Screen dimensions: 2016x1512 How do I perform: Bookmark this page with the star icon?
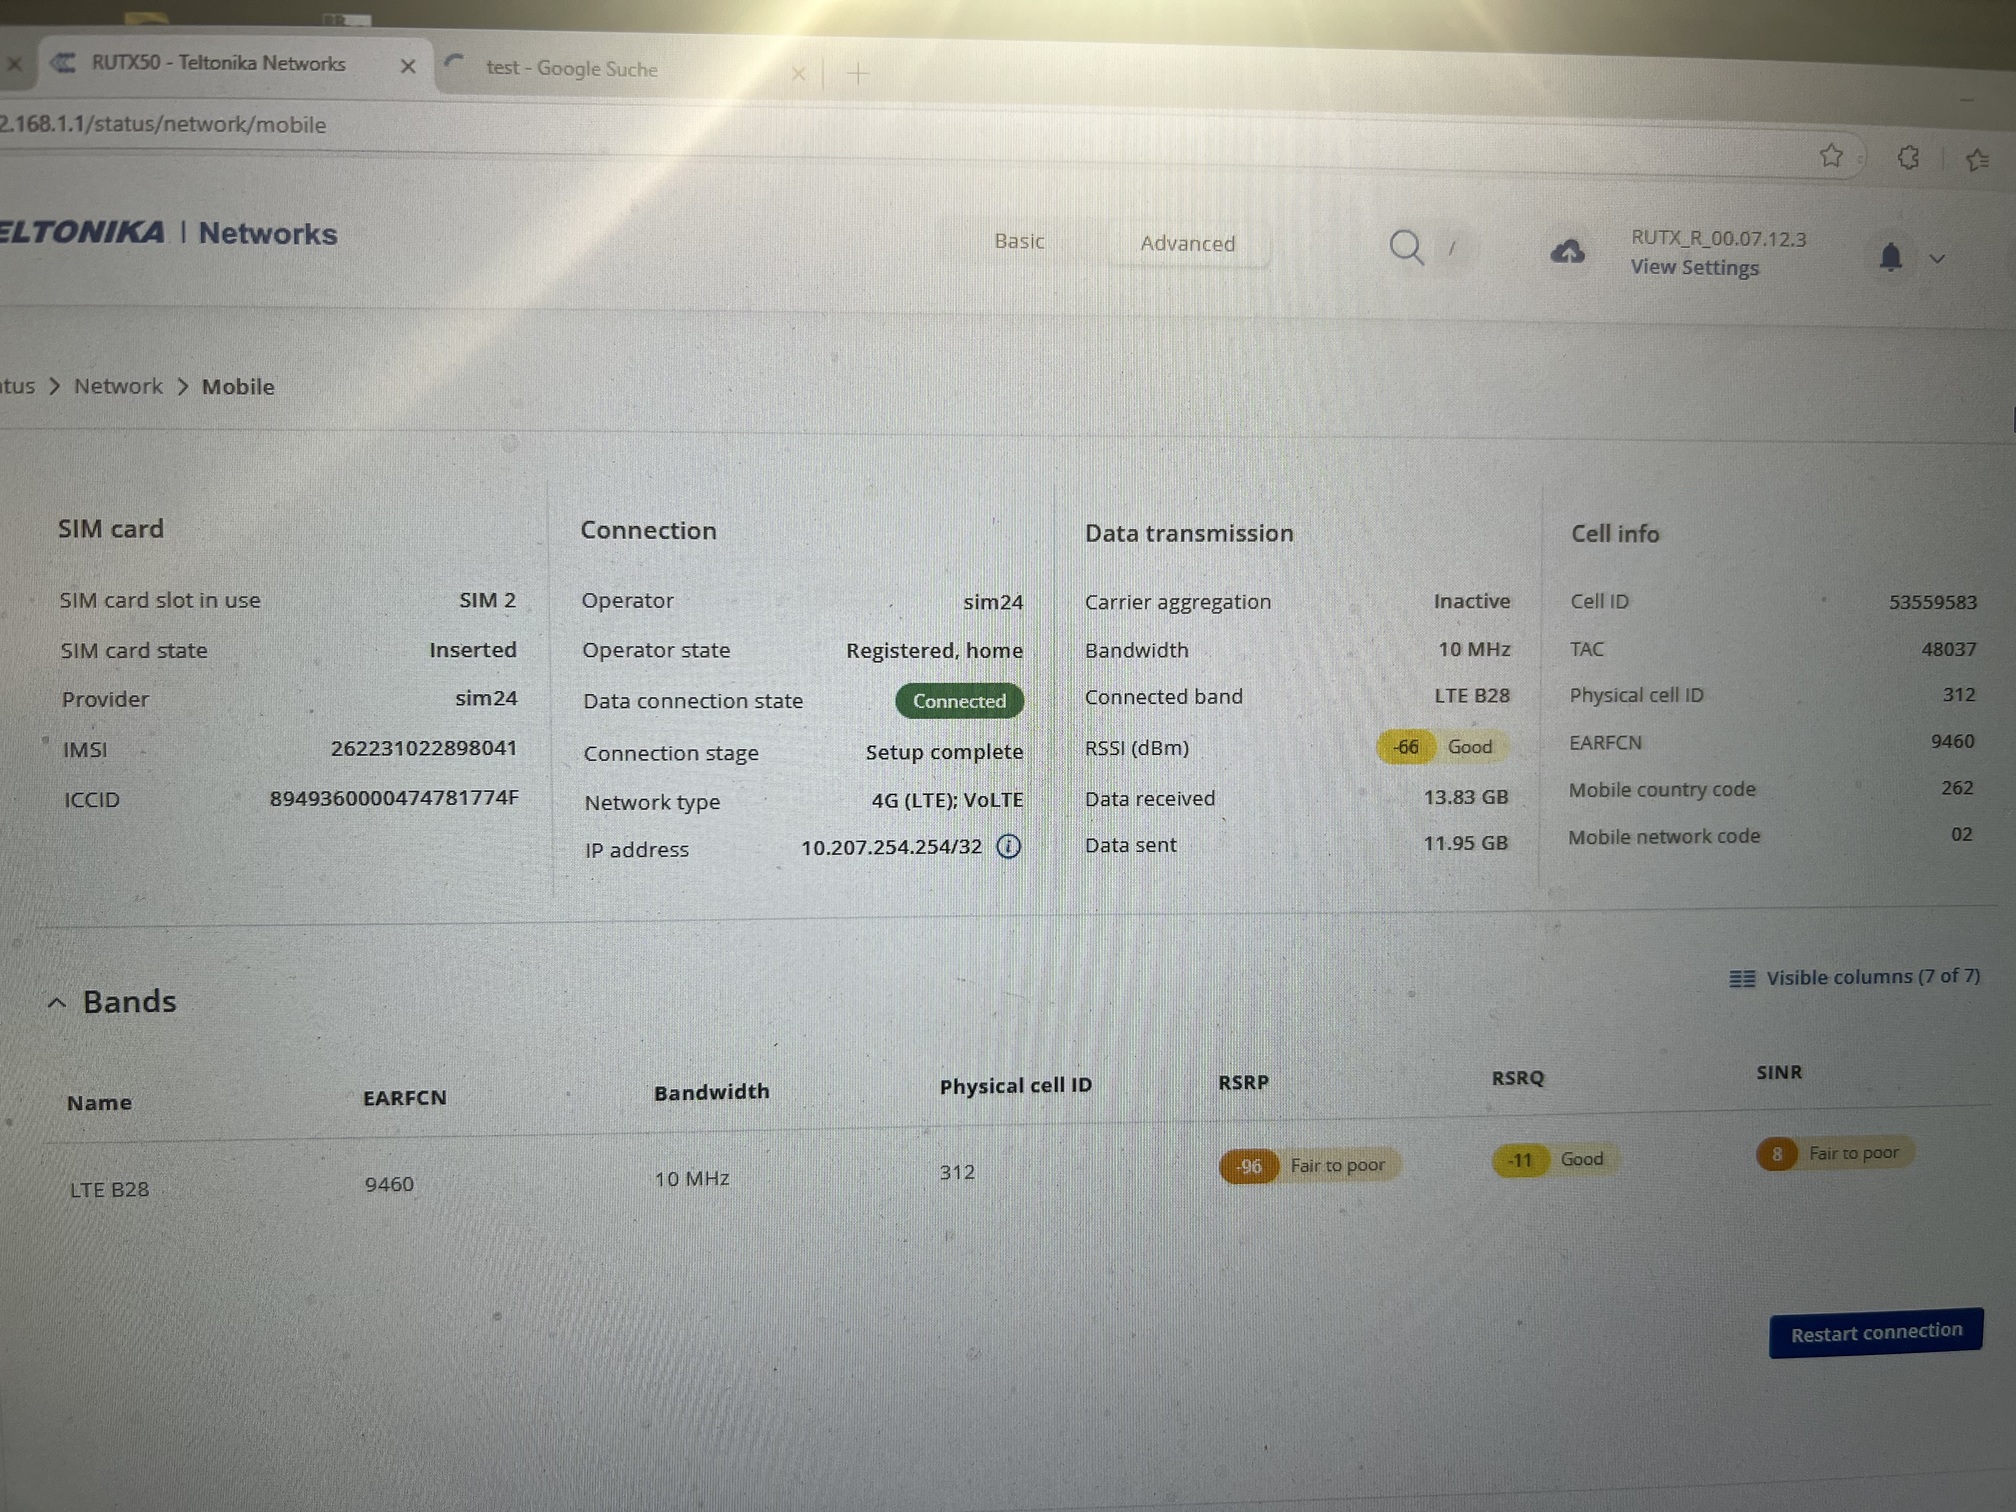click(x=1830, y=156)
